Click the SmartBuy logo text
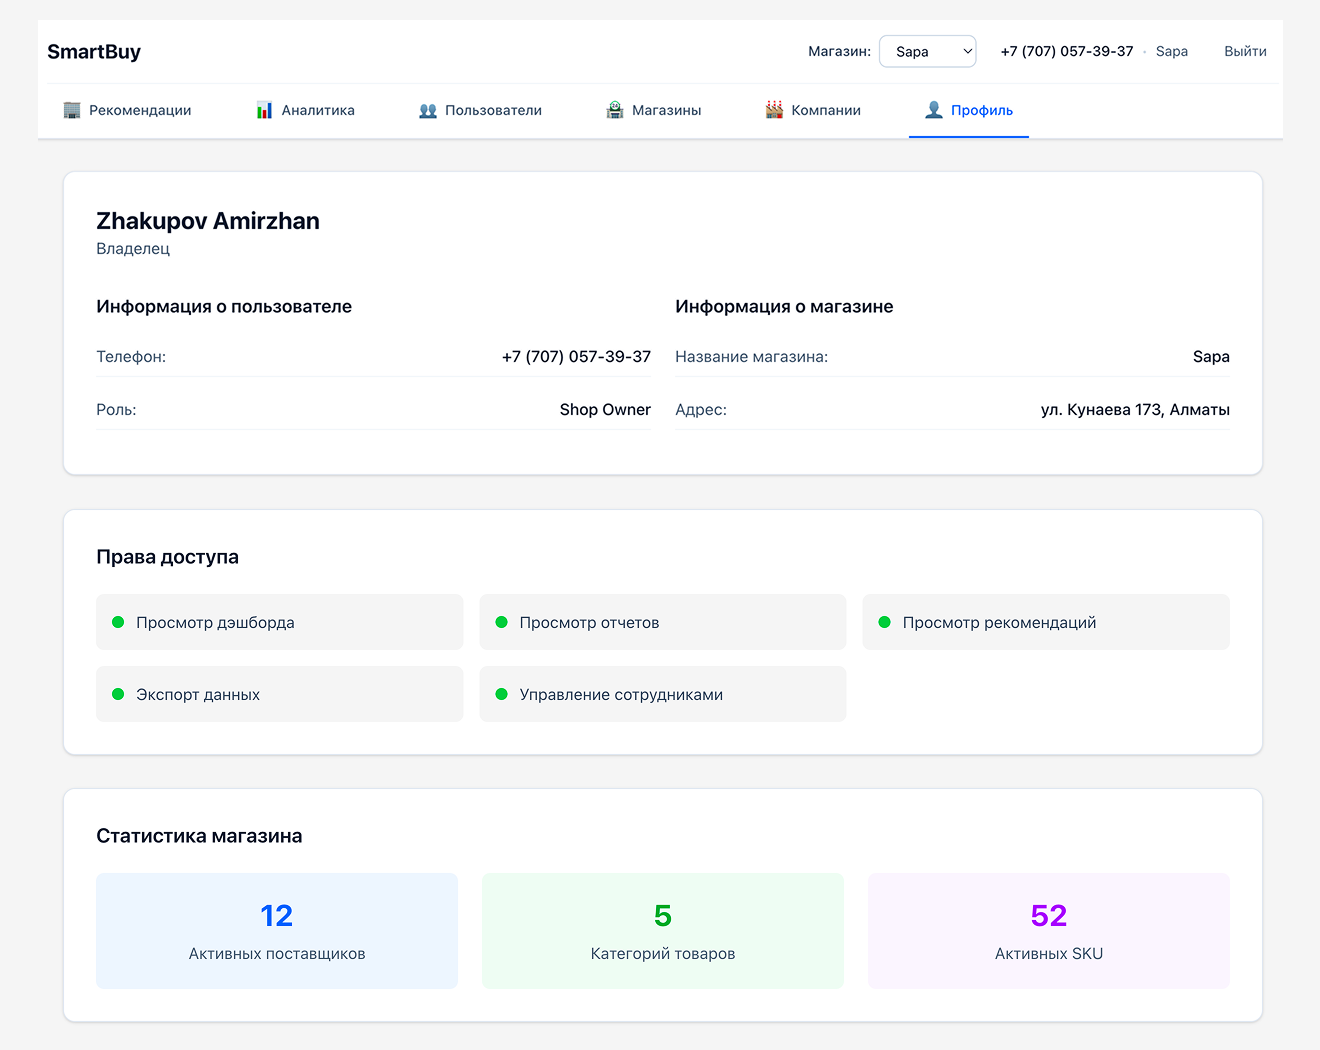Screen dimensions: 1320x1050 (94, 52)
